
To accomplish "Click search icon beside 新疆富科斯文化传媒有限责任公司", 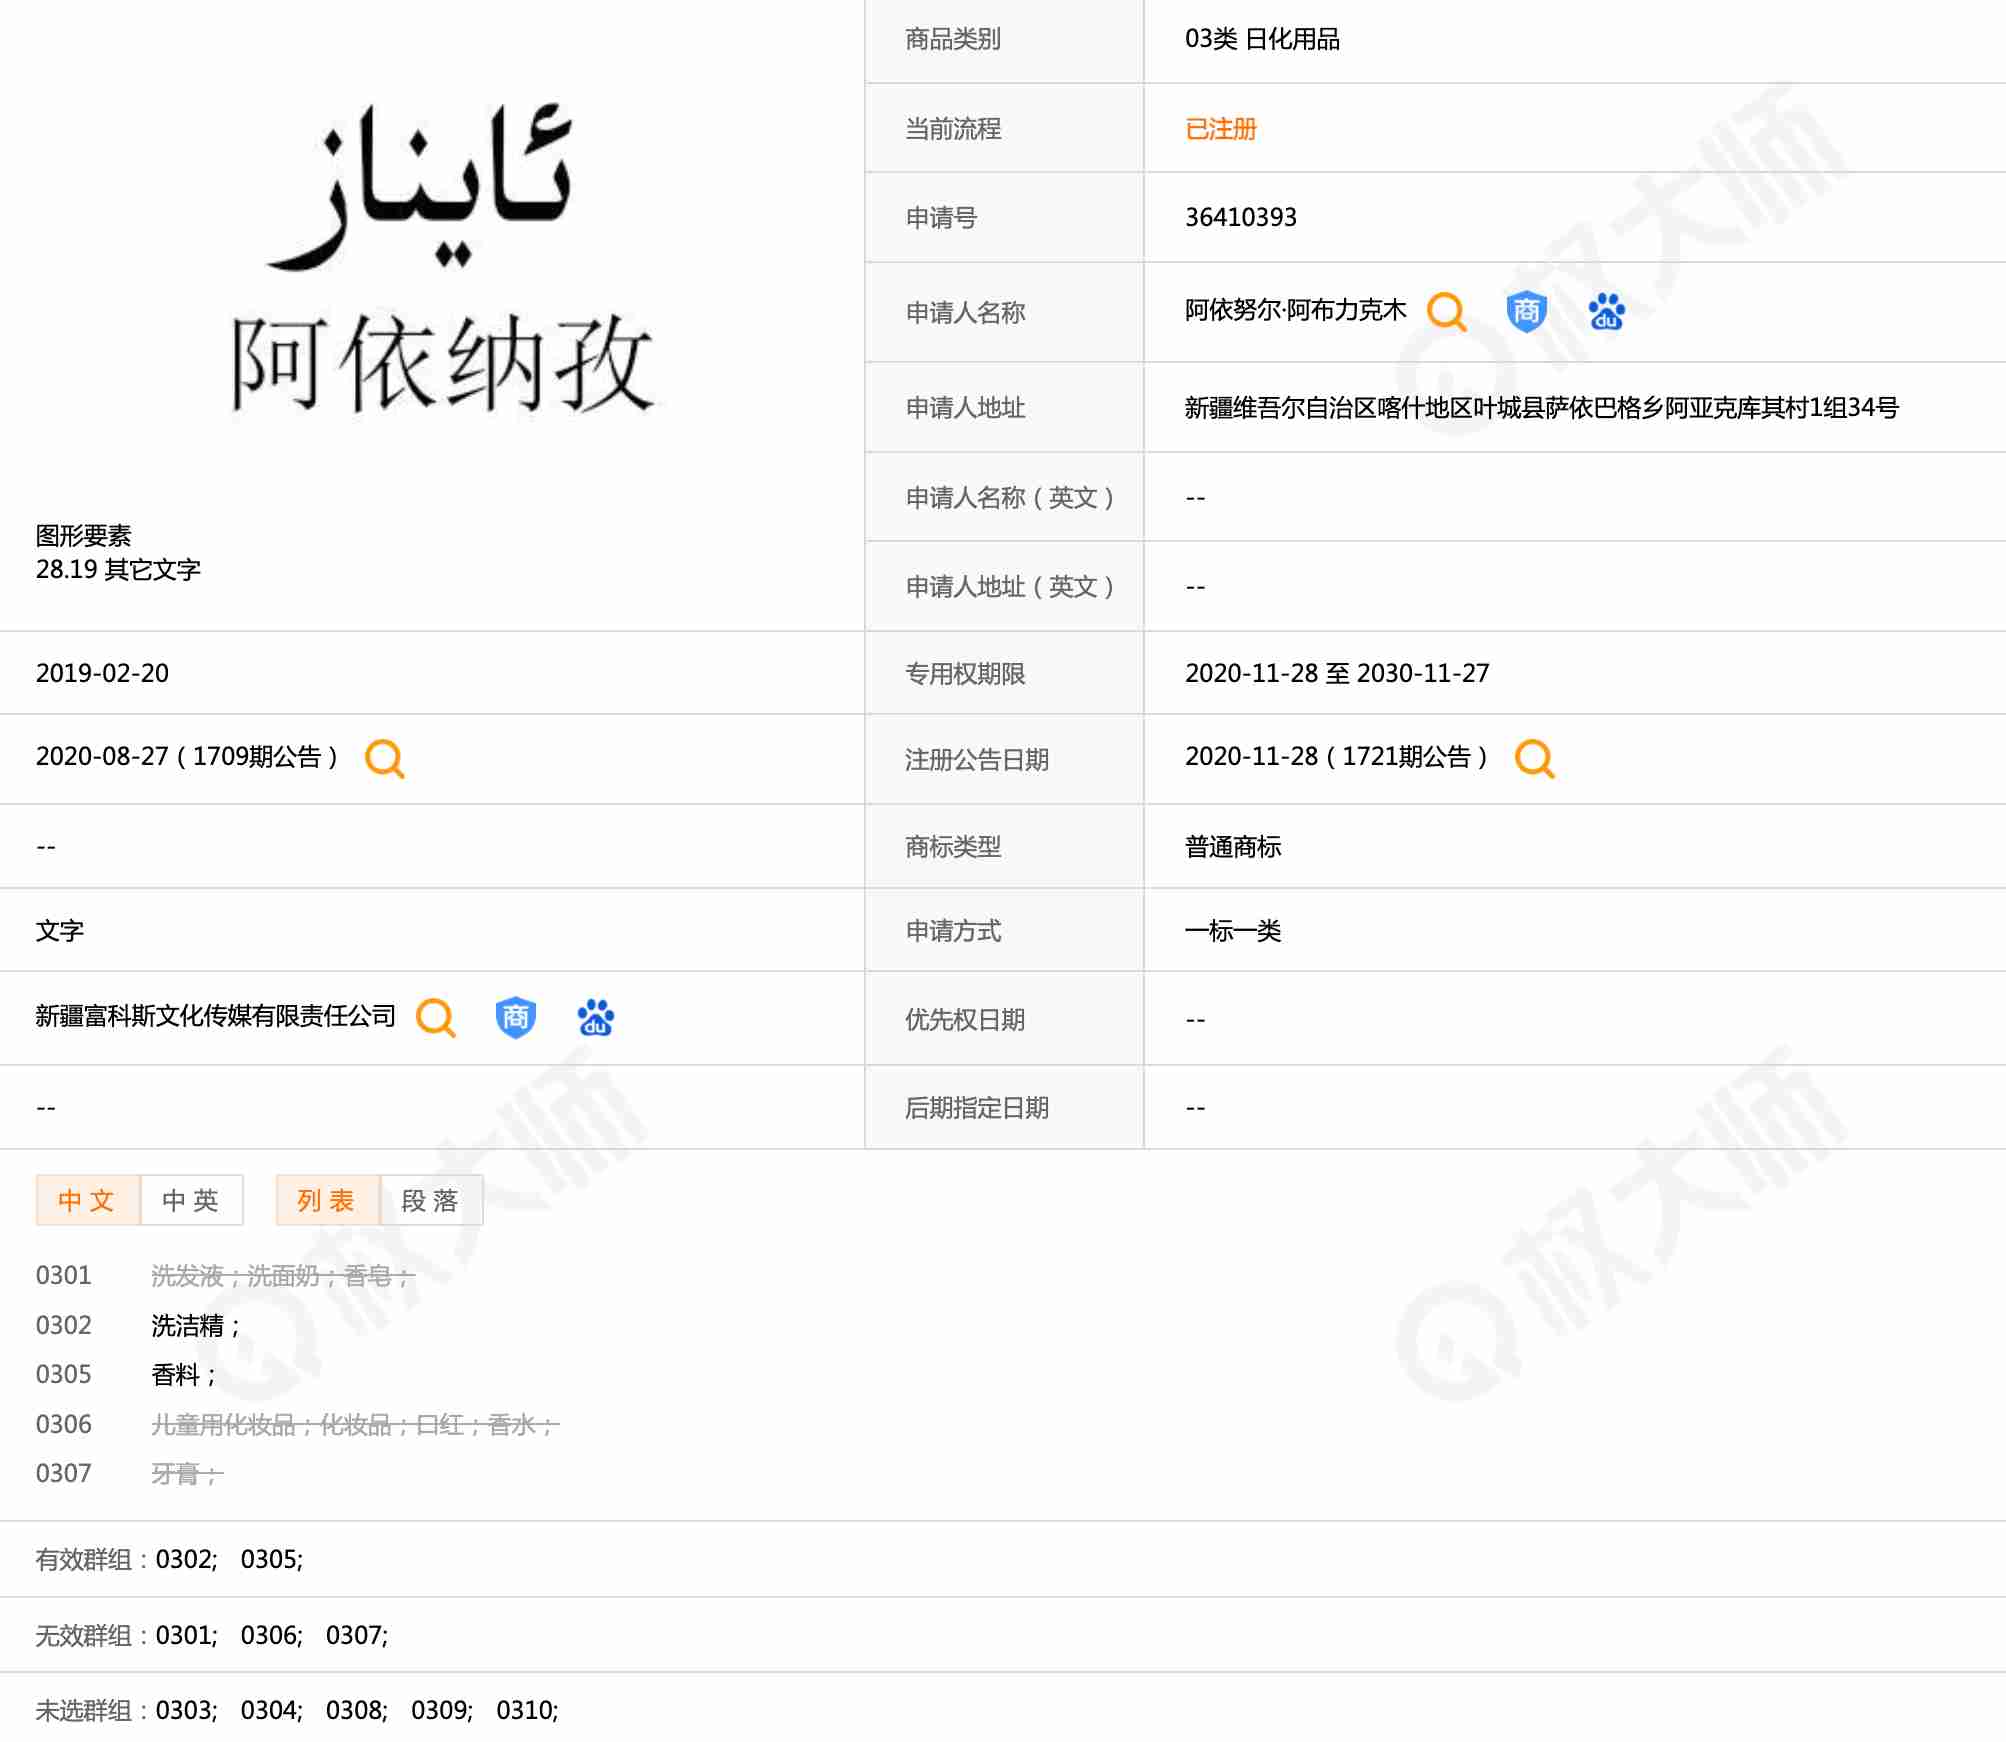I will pyautogui.click(x=436, y=1018).
